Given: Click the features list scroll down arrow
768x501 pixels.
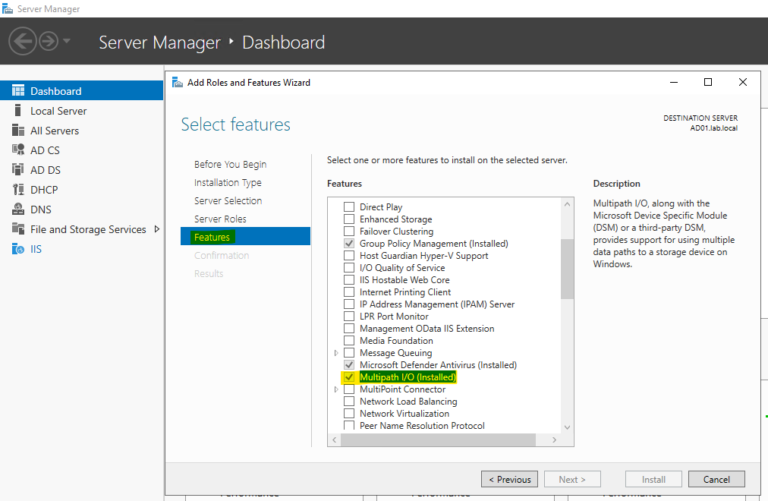Looking at the screenshot, I should [567, 427].
